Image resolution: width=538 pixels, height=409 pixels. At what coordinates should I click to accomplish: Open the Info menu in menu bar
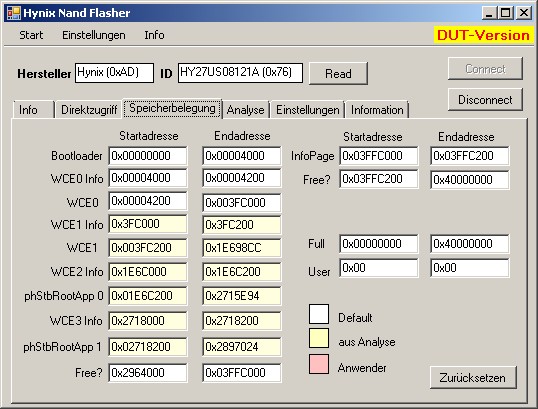(154, 35)
